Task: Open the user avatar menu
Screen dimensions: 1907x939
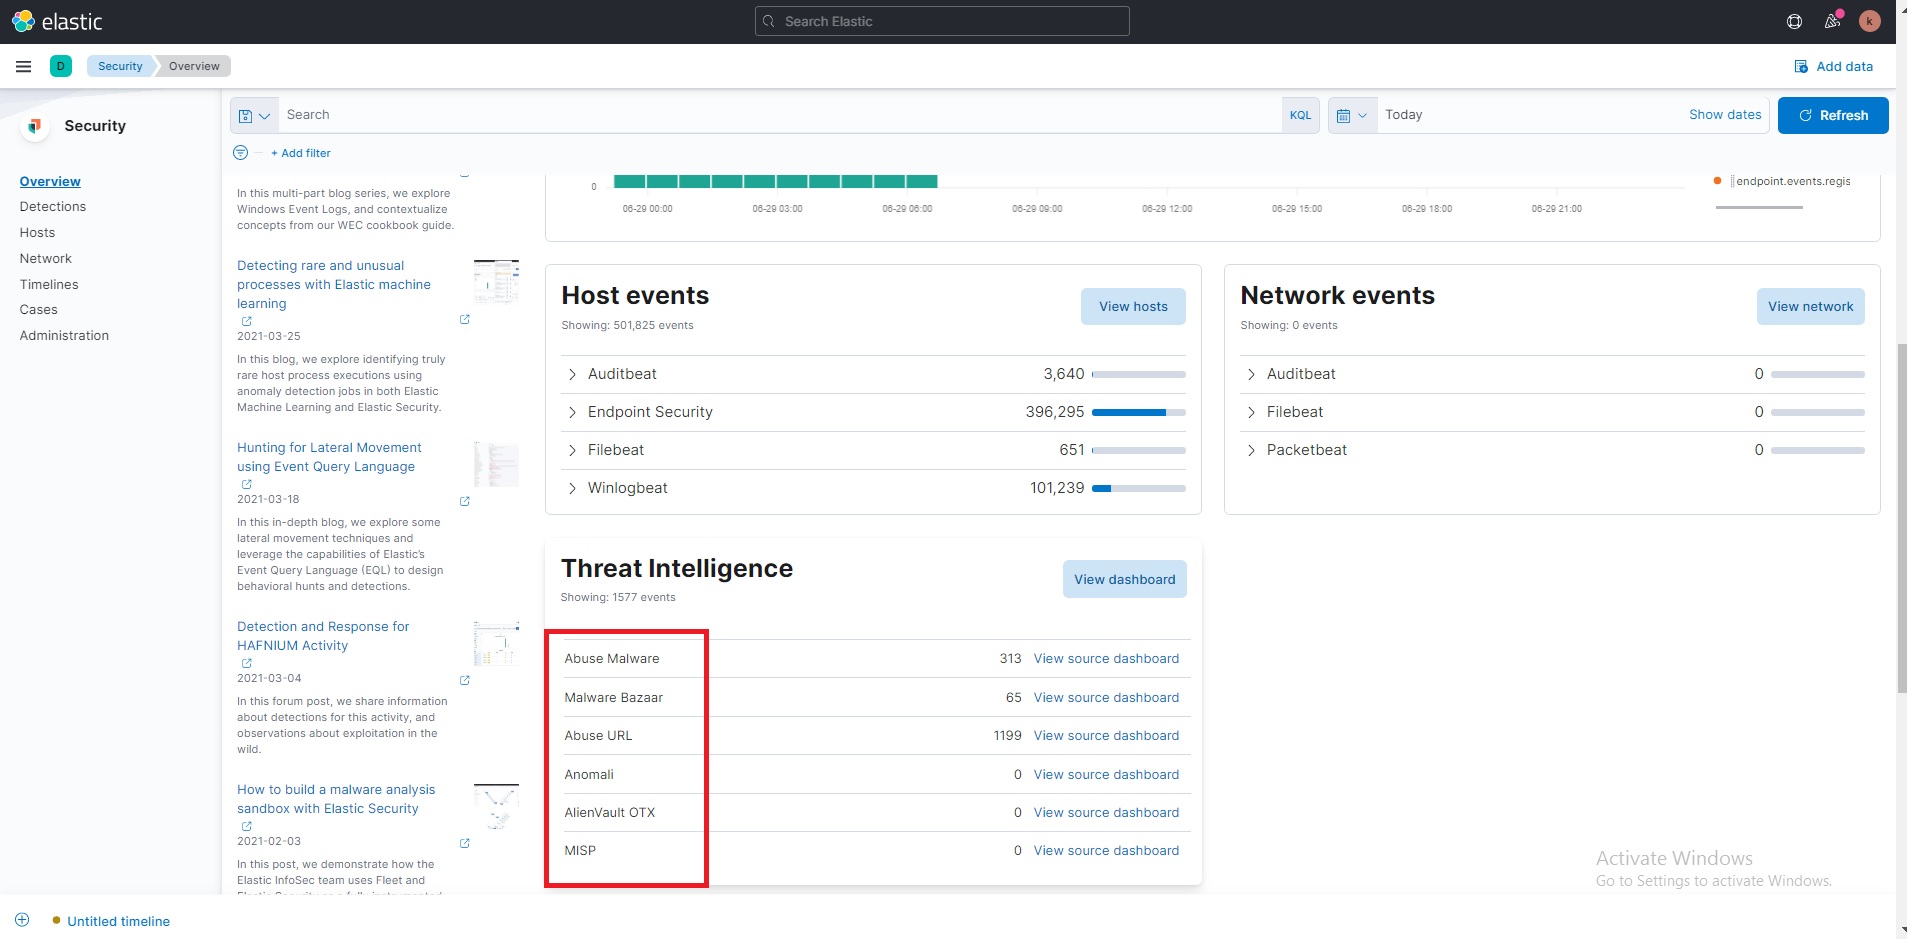Action: pos(1869,21)
